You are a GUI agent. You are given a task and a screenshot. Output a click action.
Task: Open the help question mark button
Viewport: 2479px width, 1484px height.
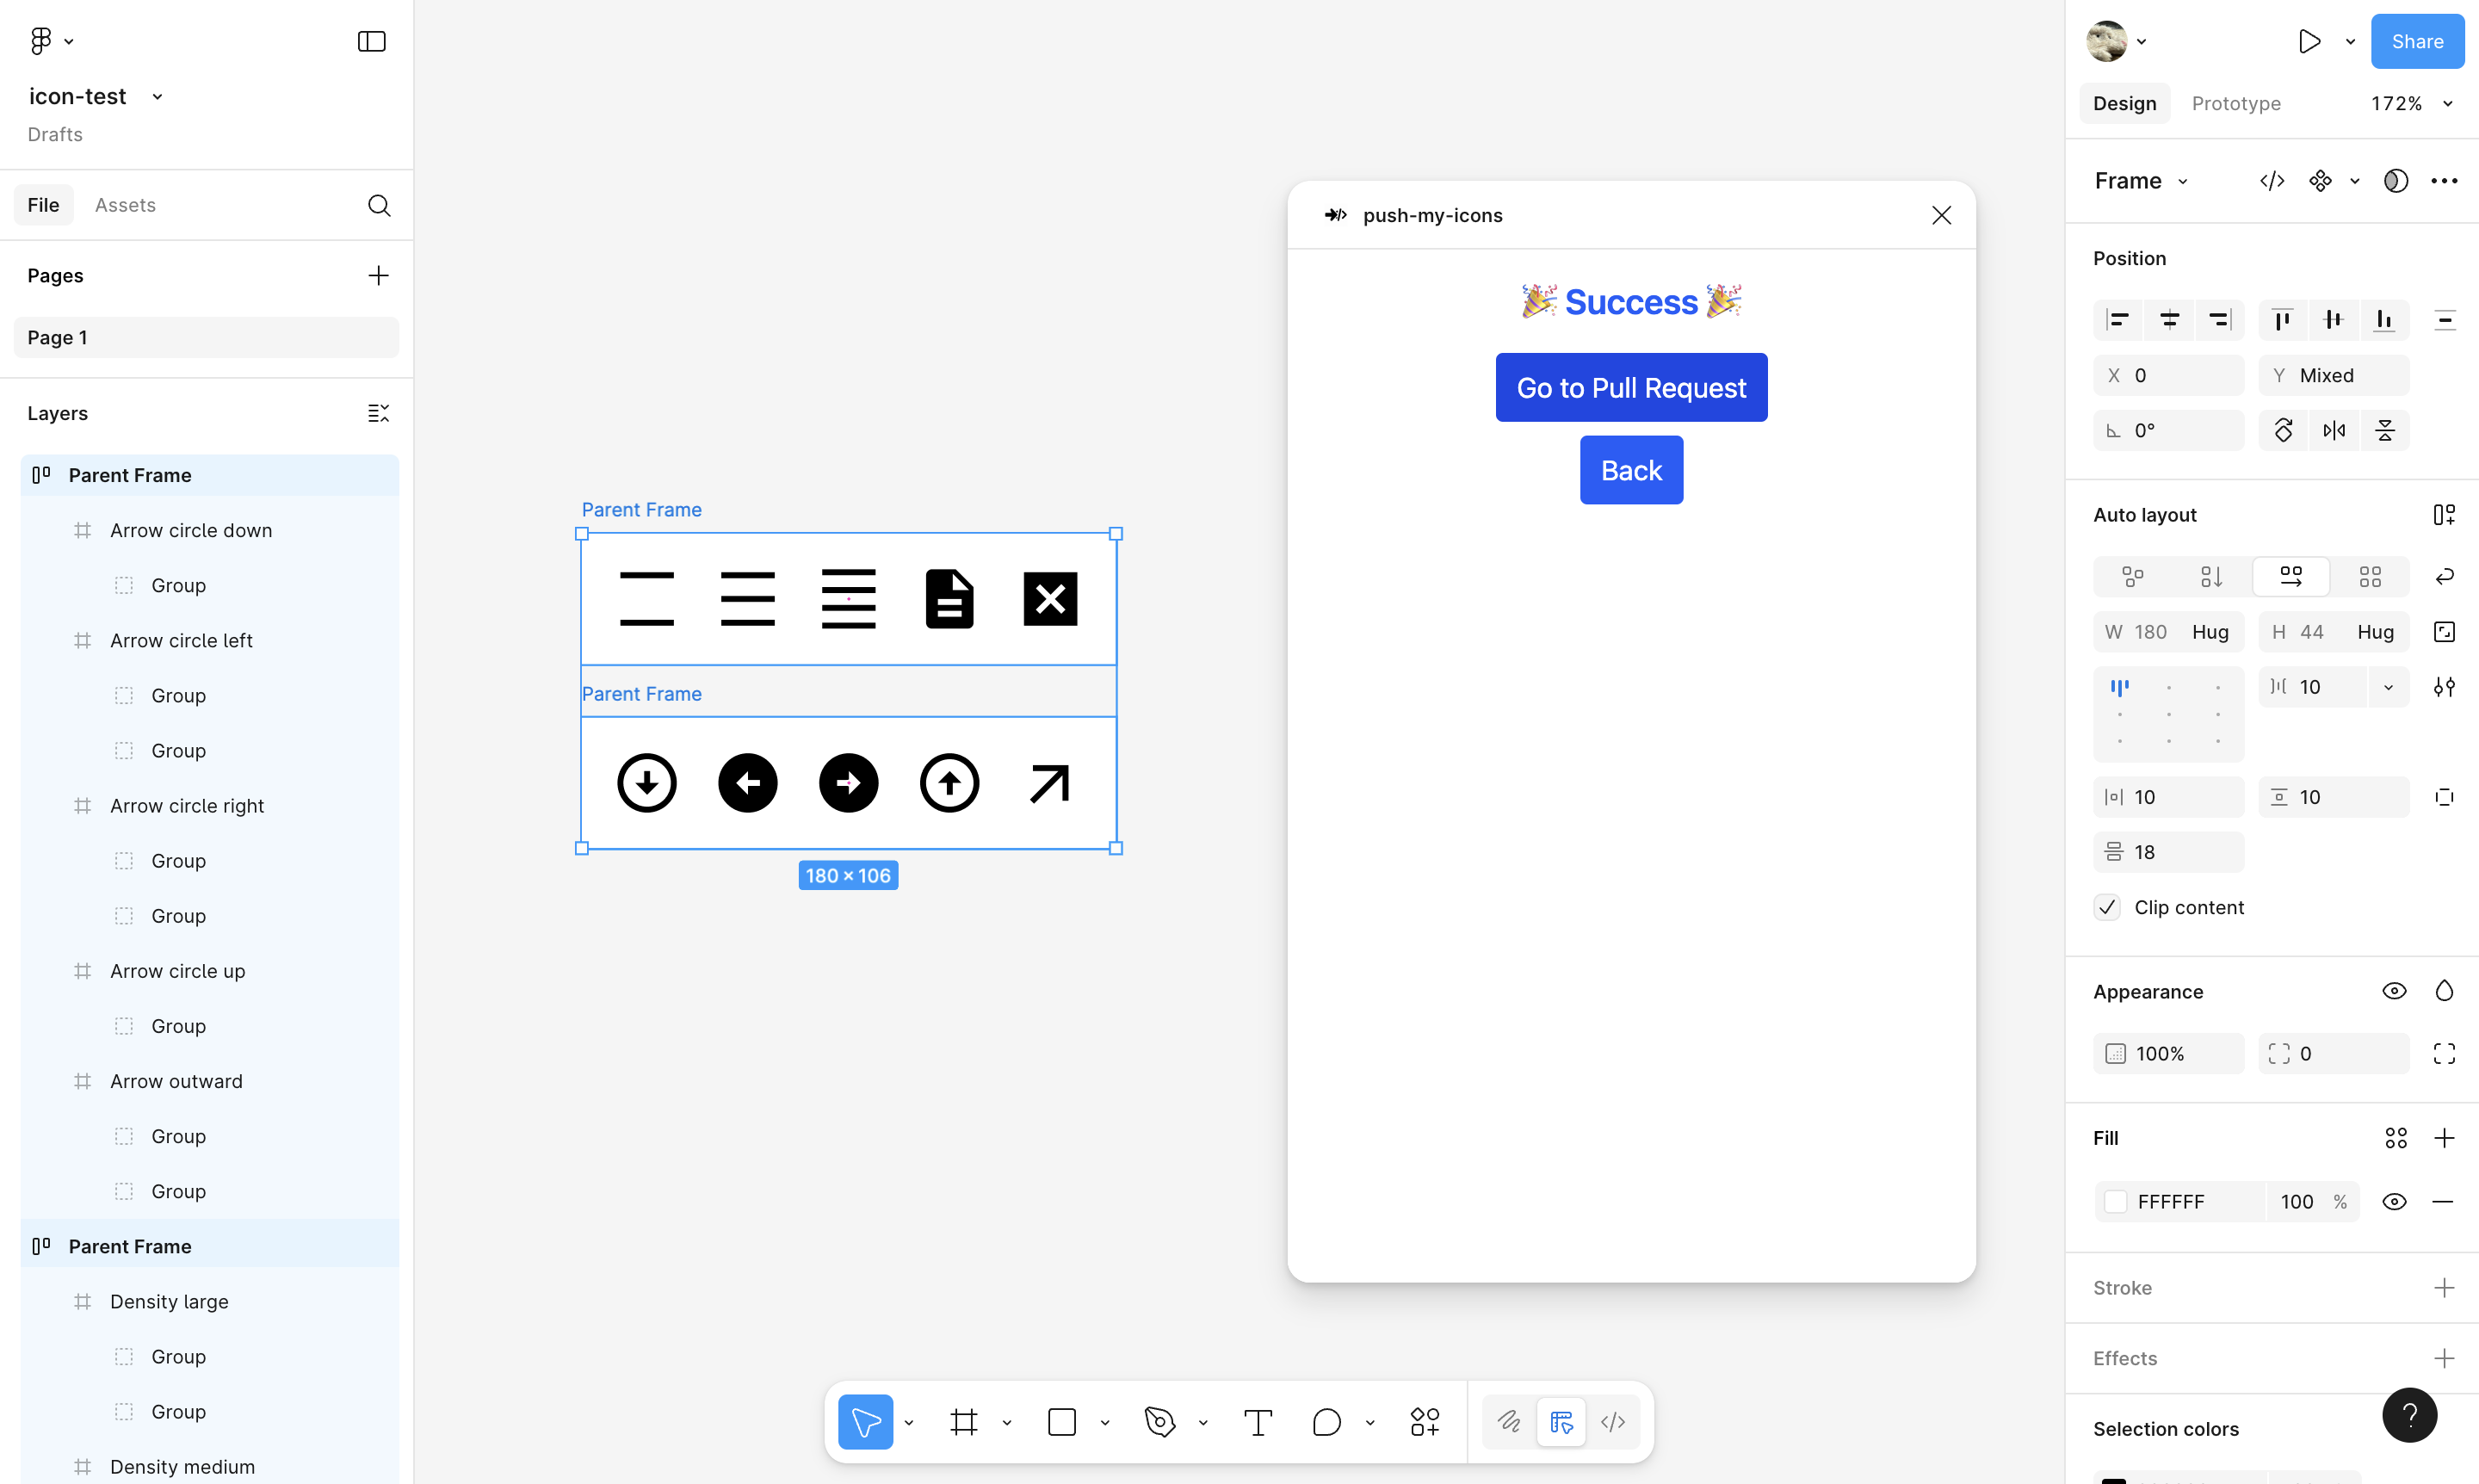coord(2409,1415)
